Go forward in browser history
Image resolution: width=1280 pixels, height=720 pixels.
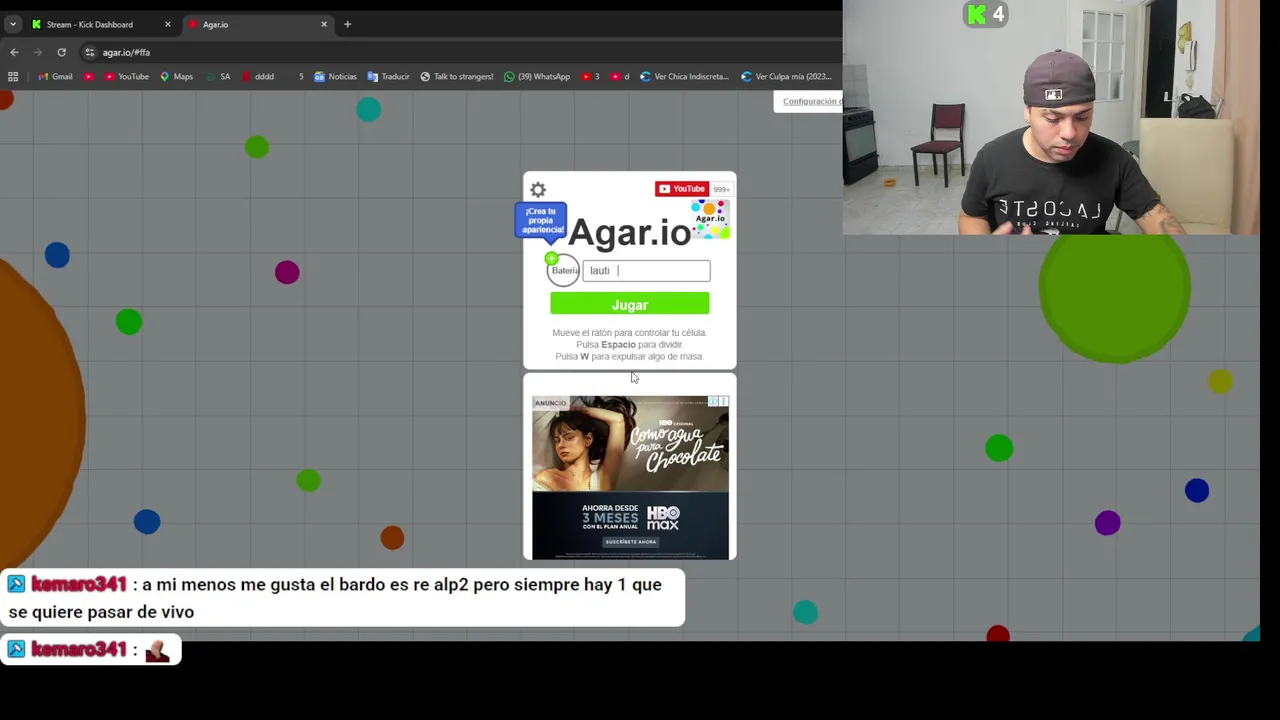tap(38, 52)
